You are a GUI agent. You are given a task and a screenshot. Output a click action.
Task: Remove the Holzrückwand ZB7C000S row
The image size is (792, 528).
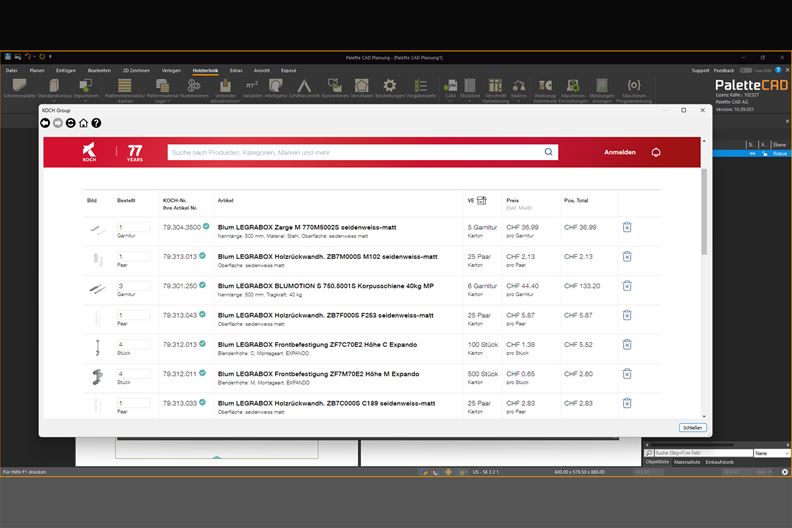point(627,403)
